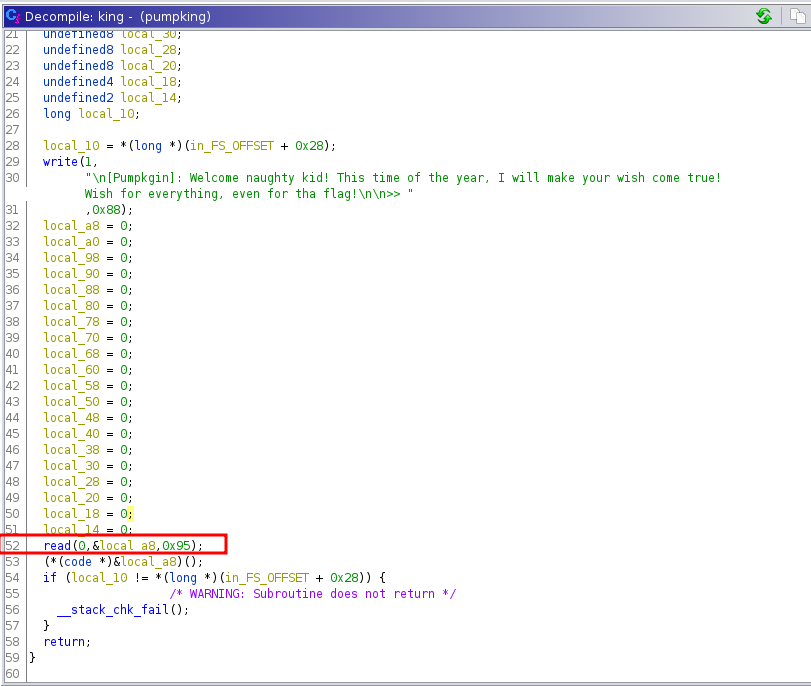Click line number 52 in the gutter
811x686 pixels.
point(12,545)
